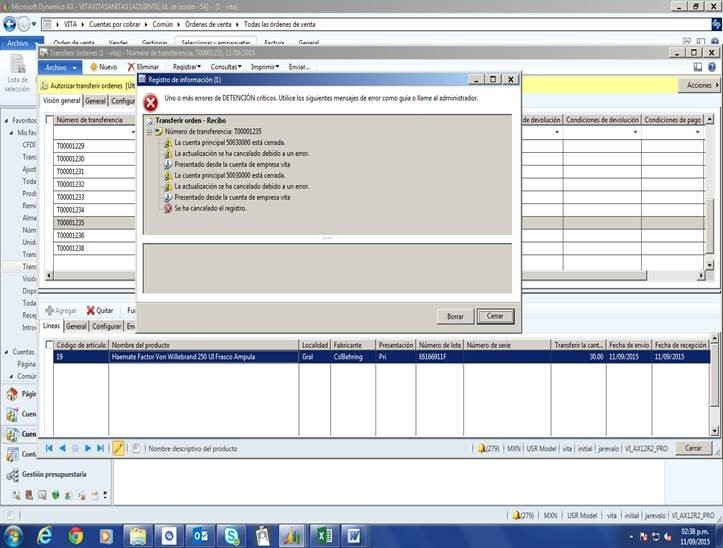The image size is (723, 548).
Task: Go to first record navigation arrow
Action: pyautogui.click(x=49, y=448)
